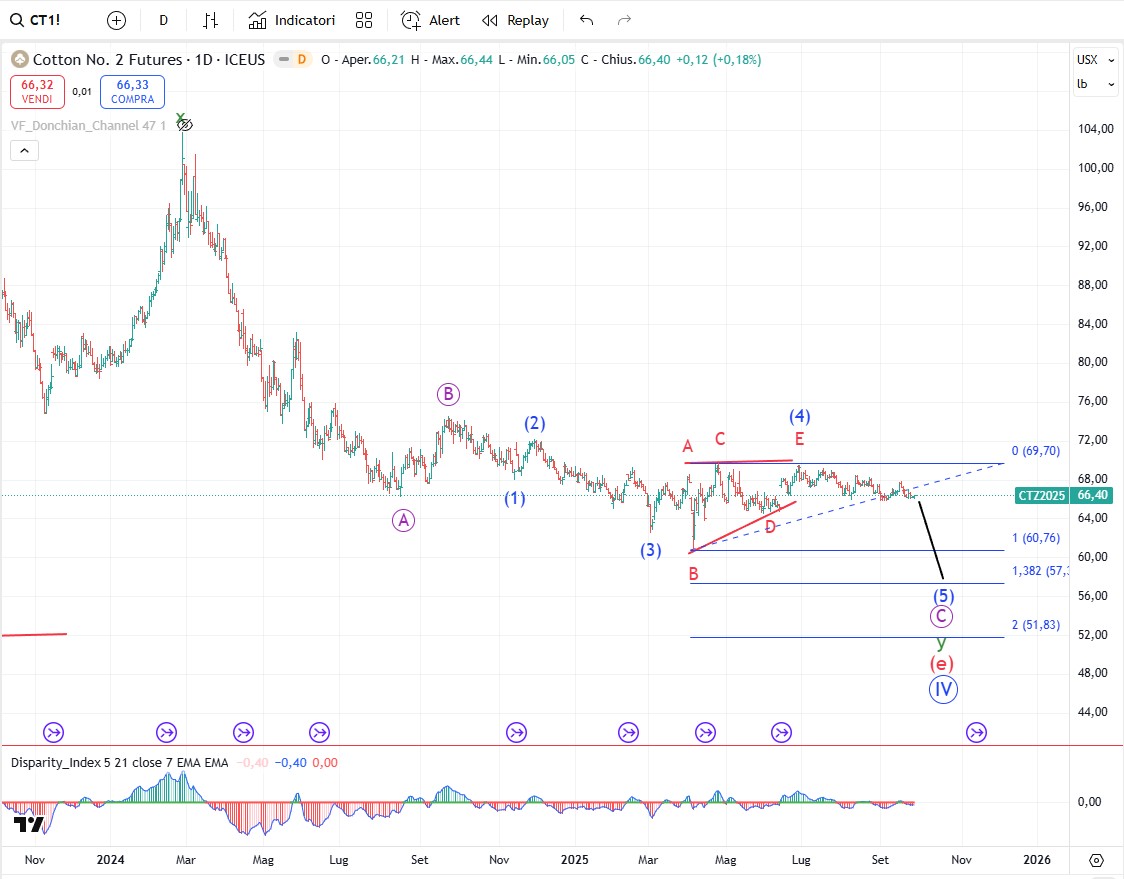1124x879 pixels.
Task: Toggle the delayed data D badge
Action: [x=301, y=60]
